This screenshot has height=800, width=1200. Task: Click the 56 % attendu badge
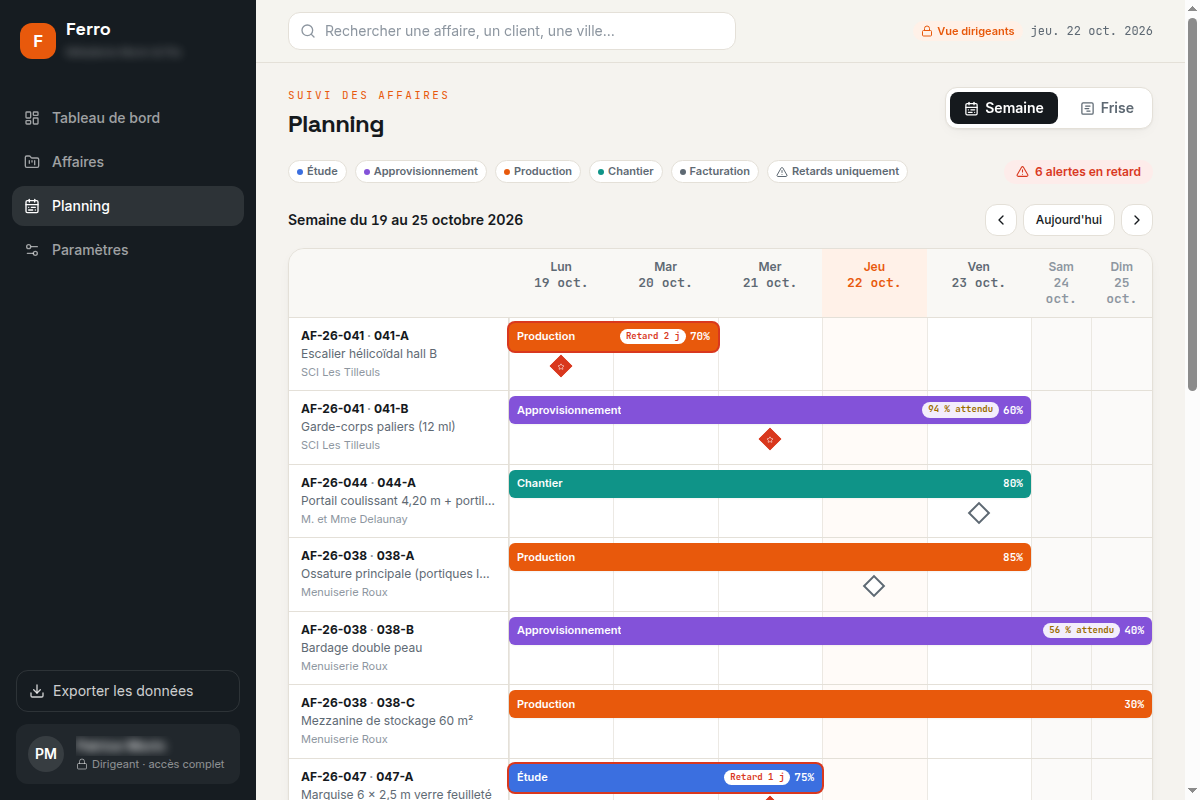[x=1081, y=631]
